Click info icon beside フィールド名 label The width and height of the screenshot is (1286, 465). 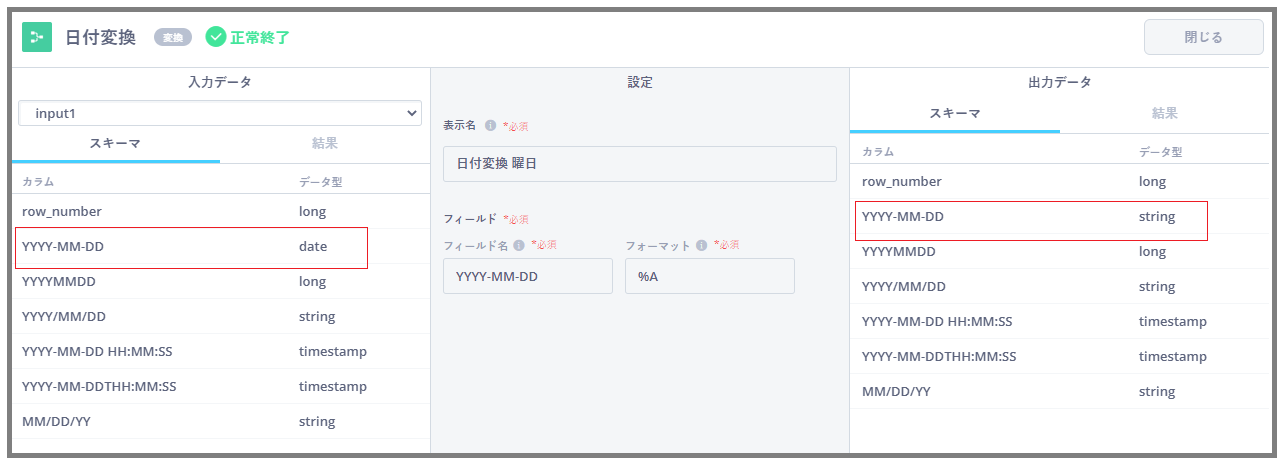pos(519,245)
